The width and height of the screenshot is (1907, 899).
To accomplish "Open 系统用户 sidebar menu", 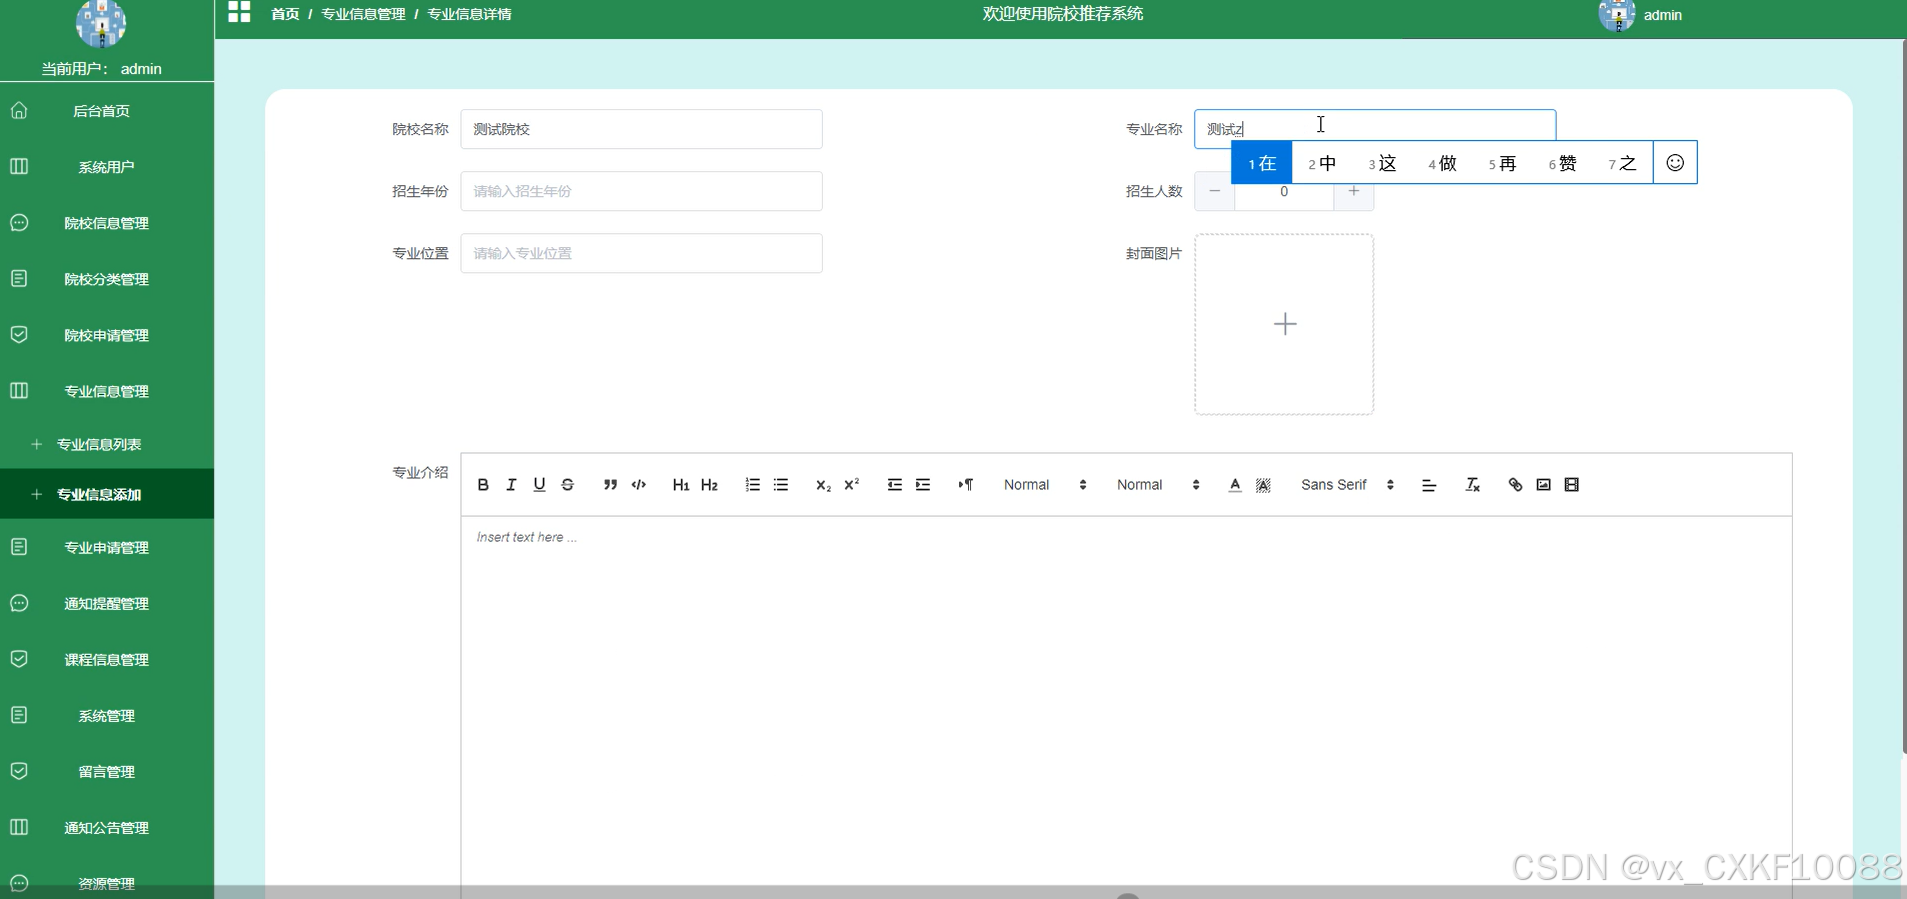I will tap(107, 167).
